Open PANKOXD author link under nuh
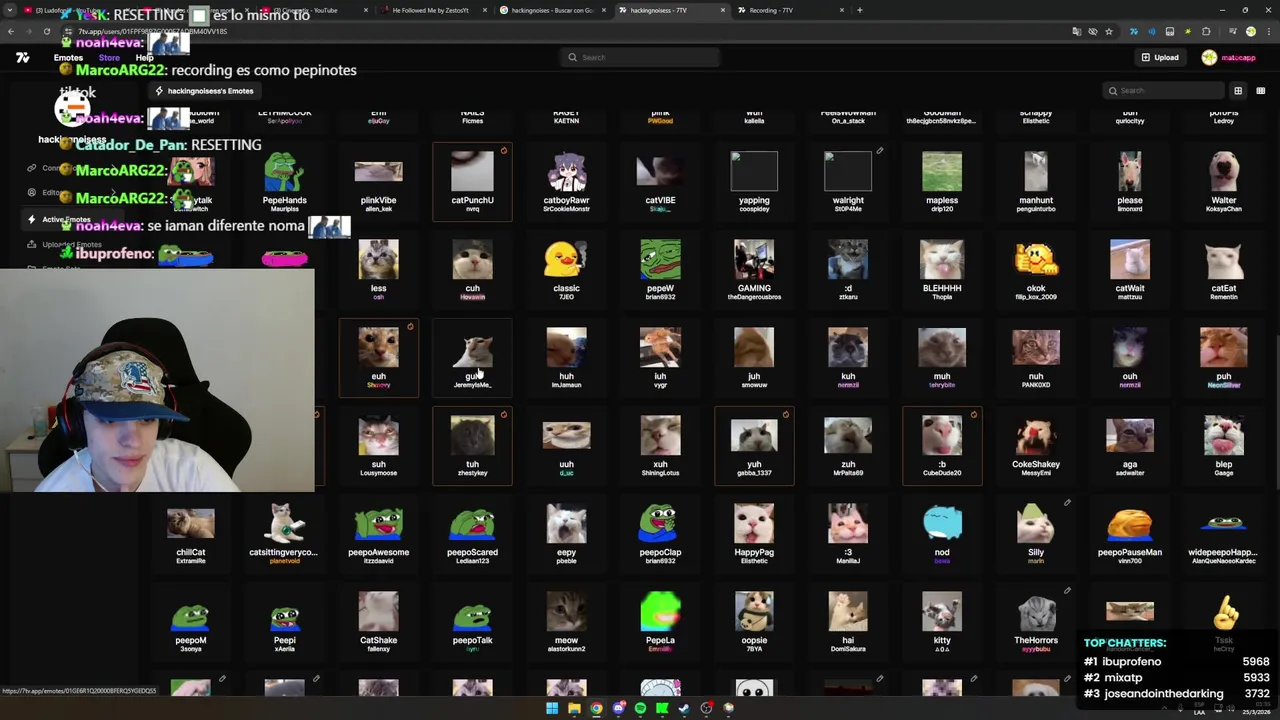The width and height of the screenshot is (1280, 720). [x=1036, y=385]
